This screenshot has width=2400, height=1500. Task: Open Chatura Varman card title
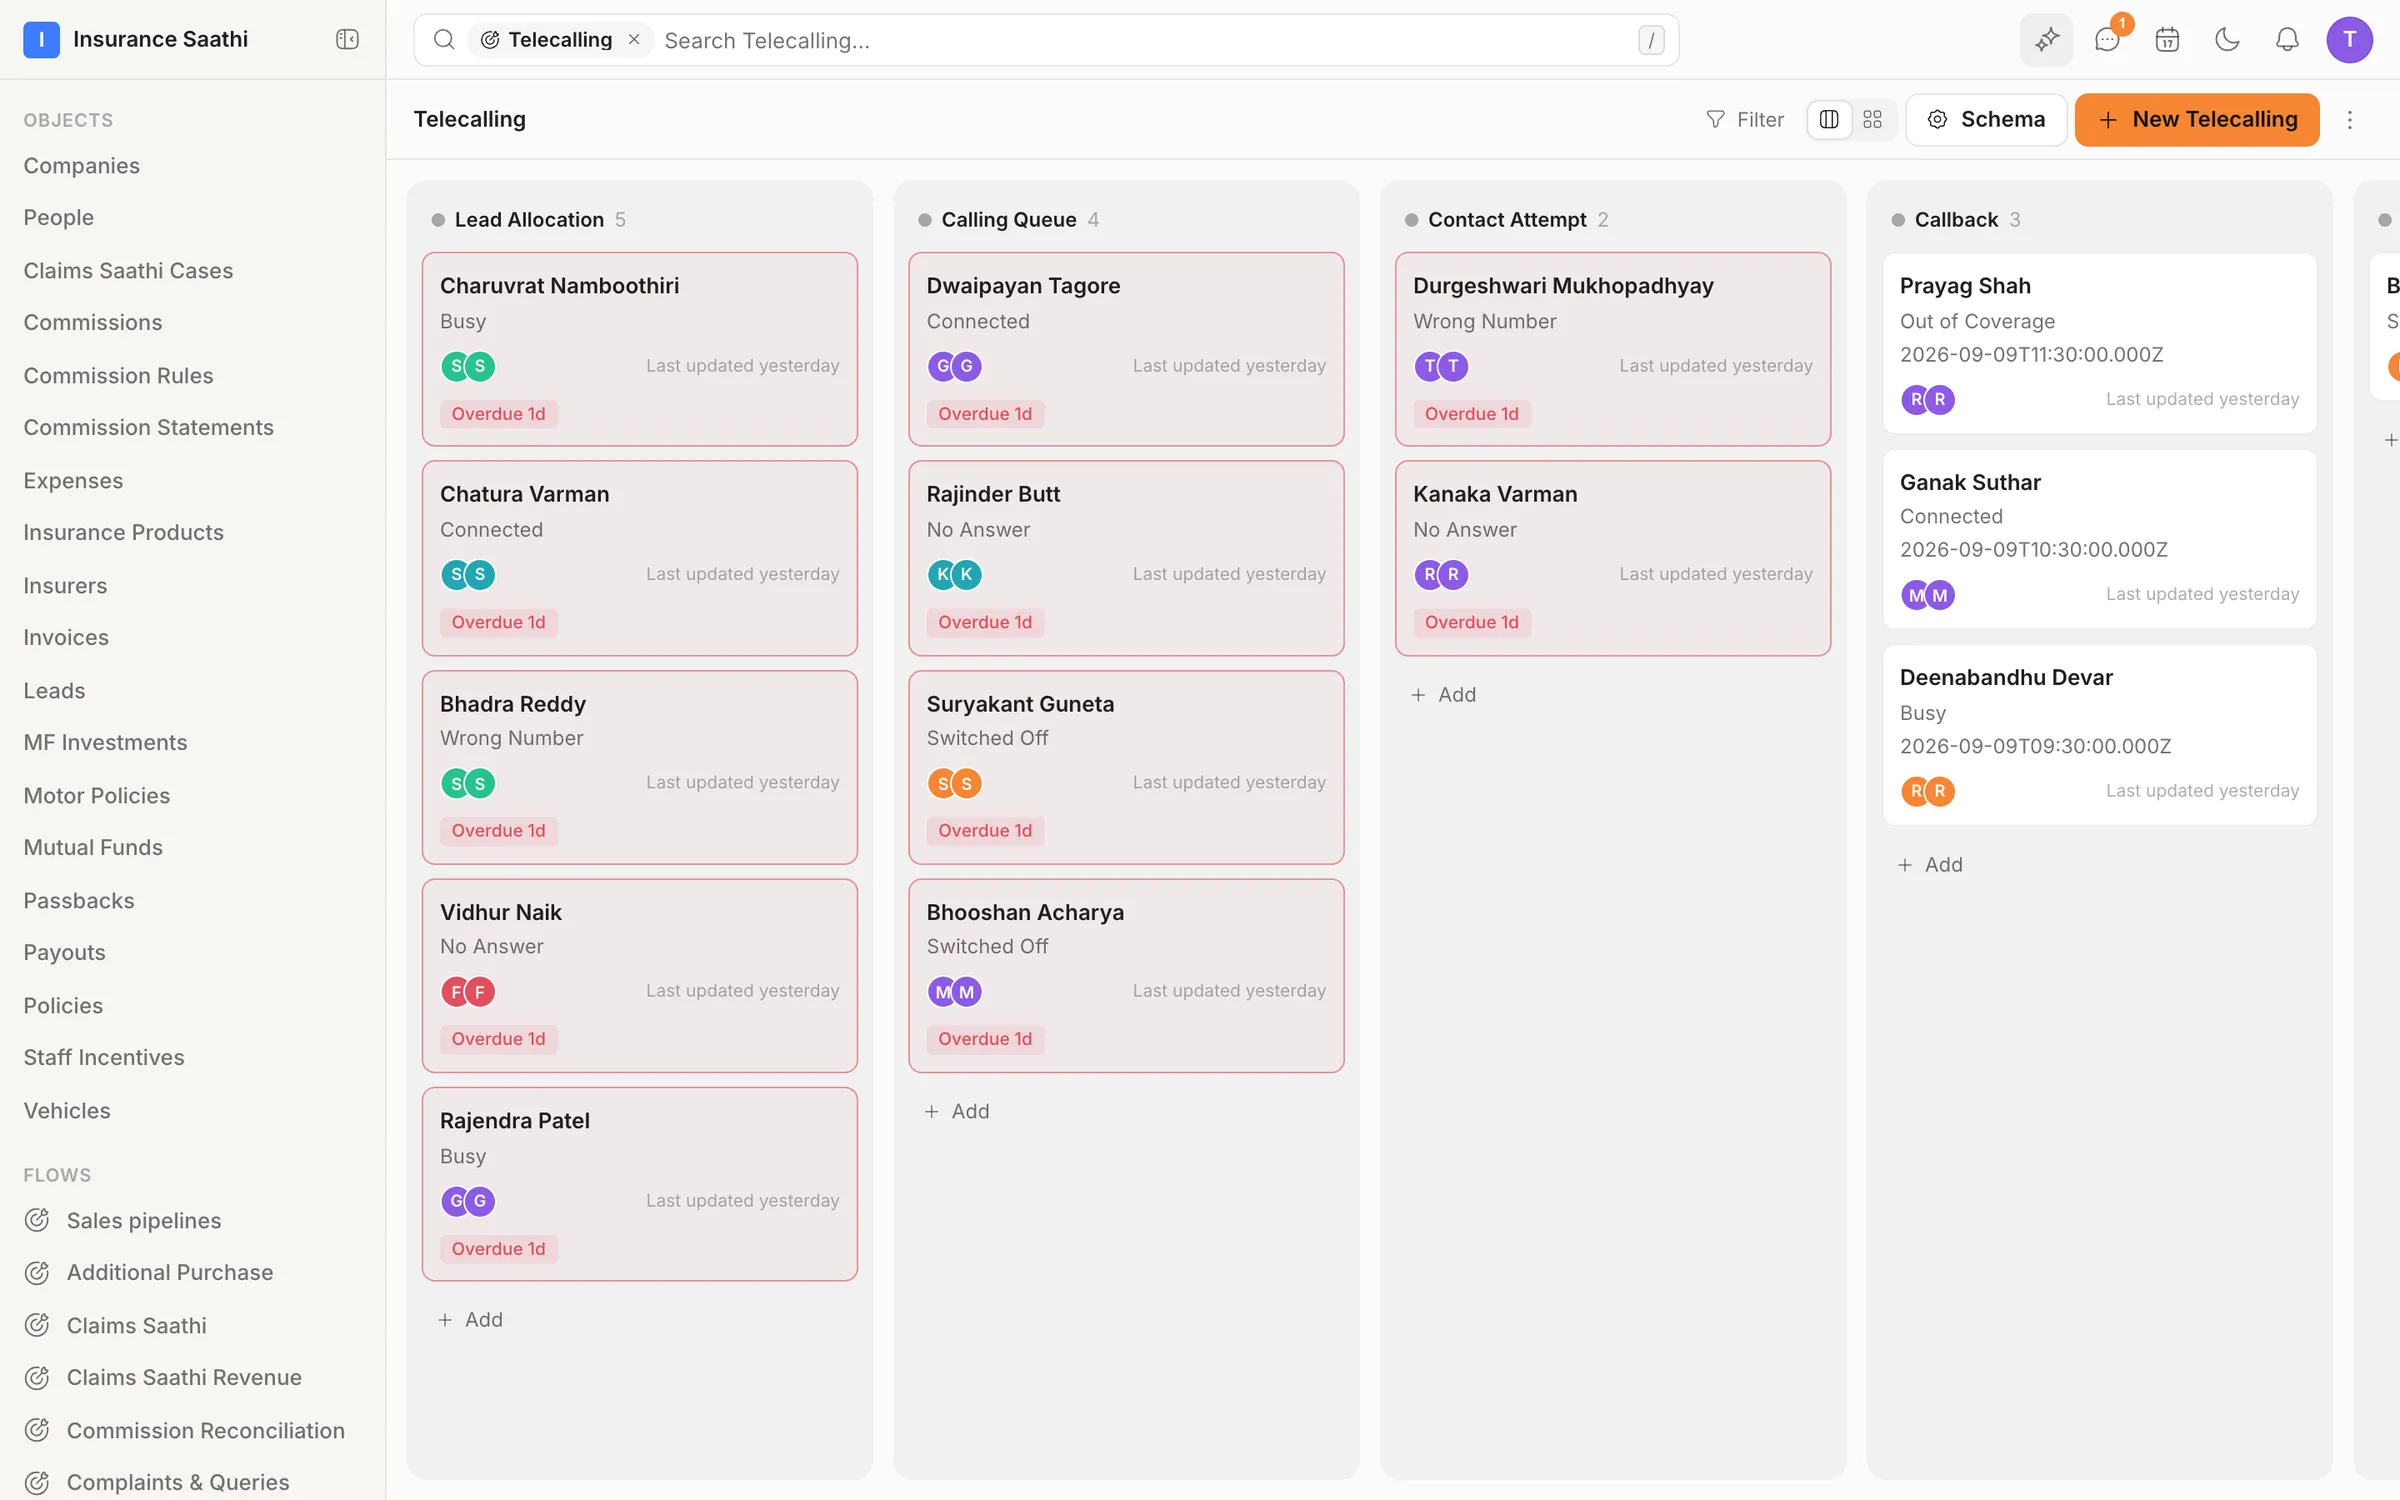tap(525, 493)
